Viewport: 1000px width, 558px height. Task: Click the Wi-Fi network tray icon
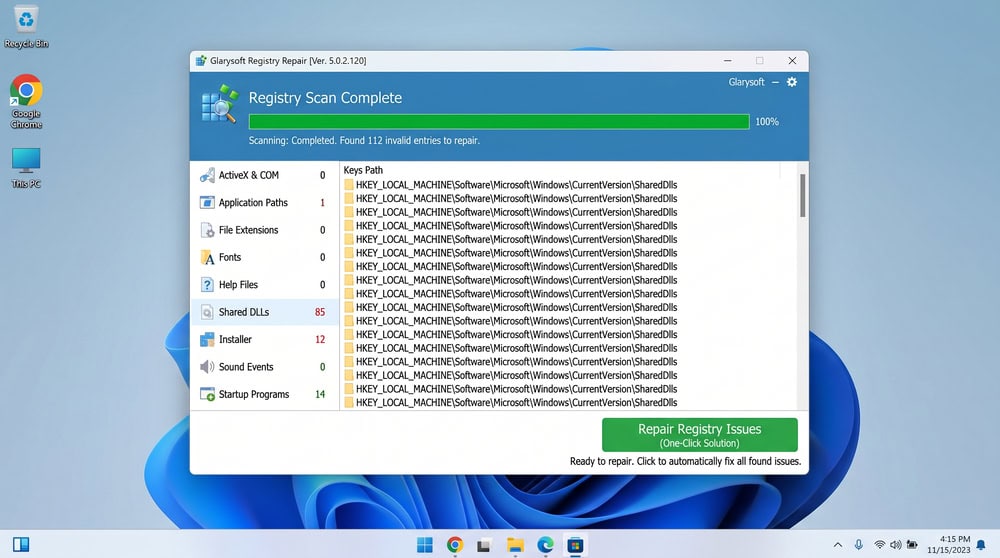click(x=879, y=545)
